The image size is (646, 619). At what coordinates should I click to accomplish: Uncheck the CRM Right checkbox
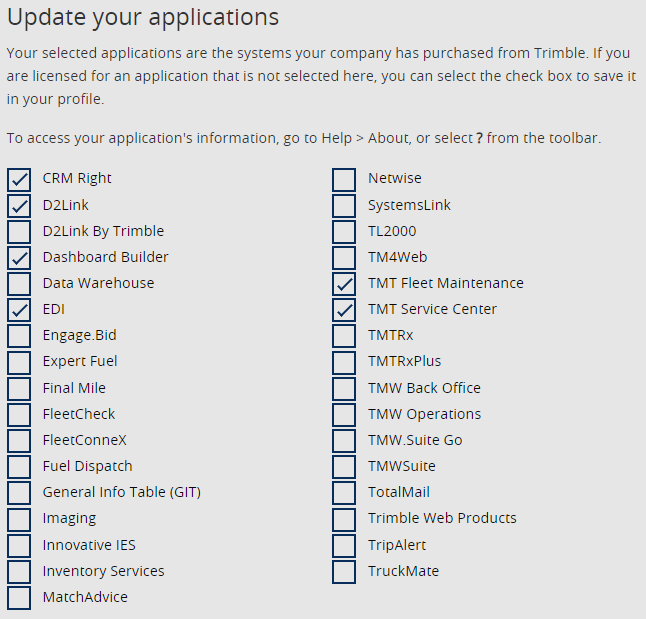[19, 179]
